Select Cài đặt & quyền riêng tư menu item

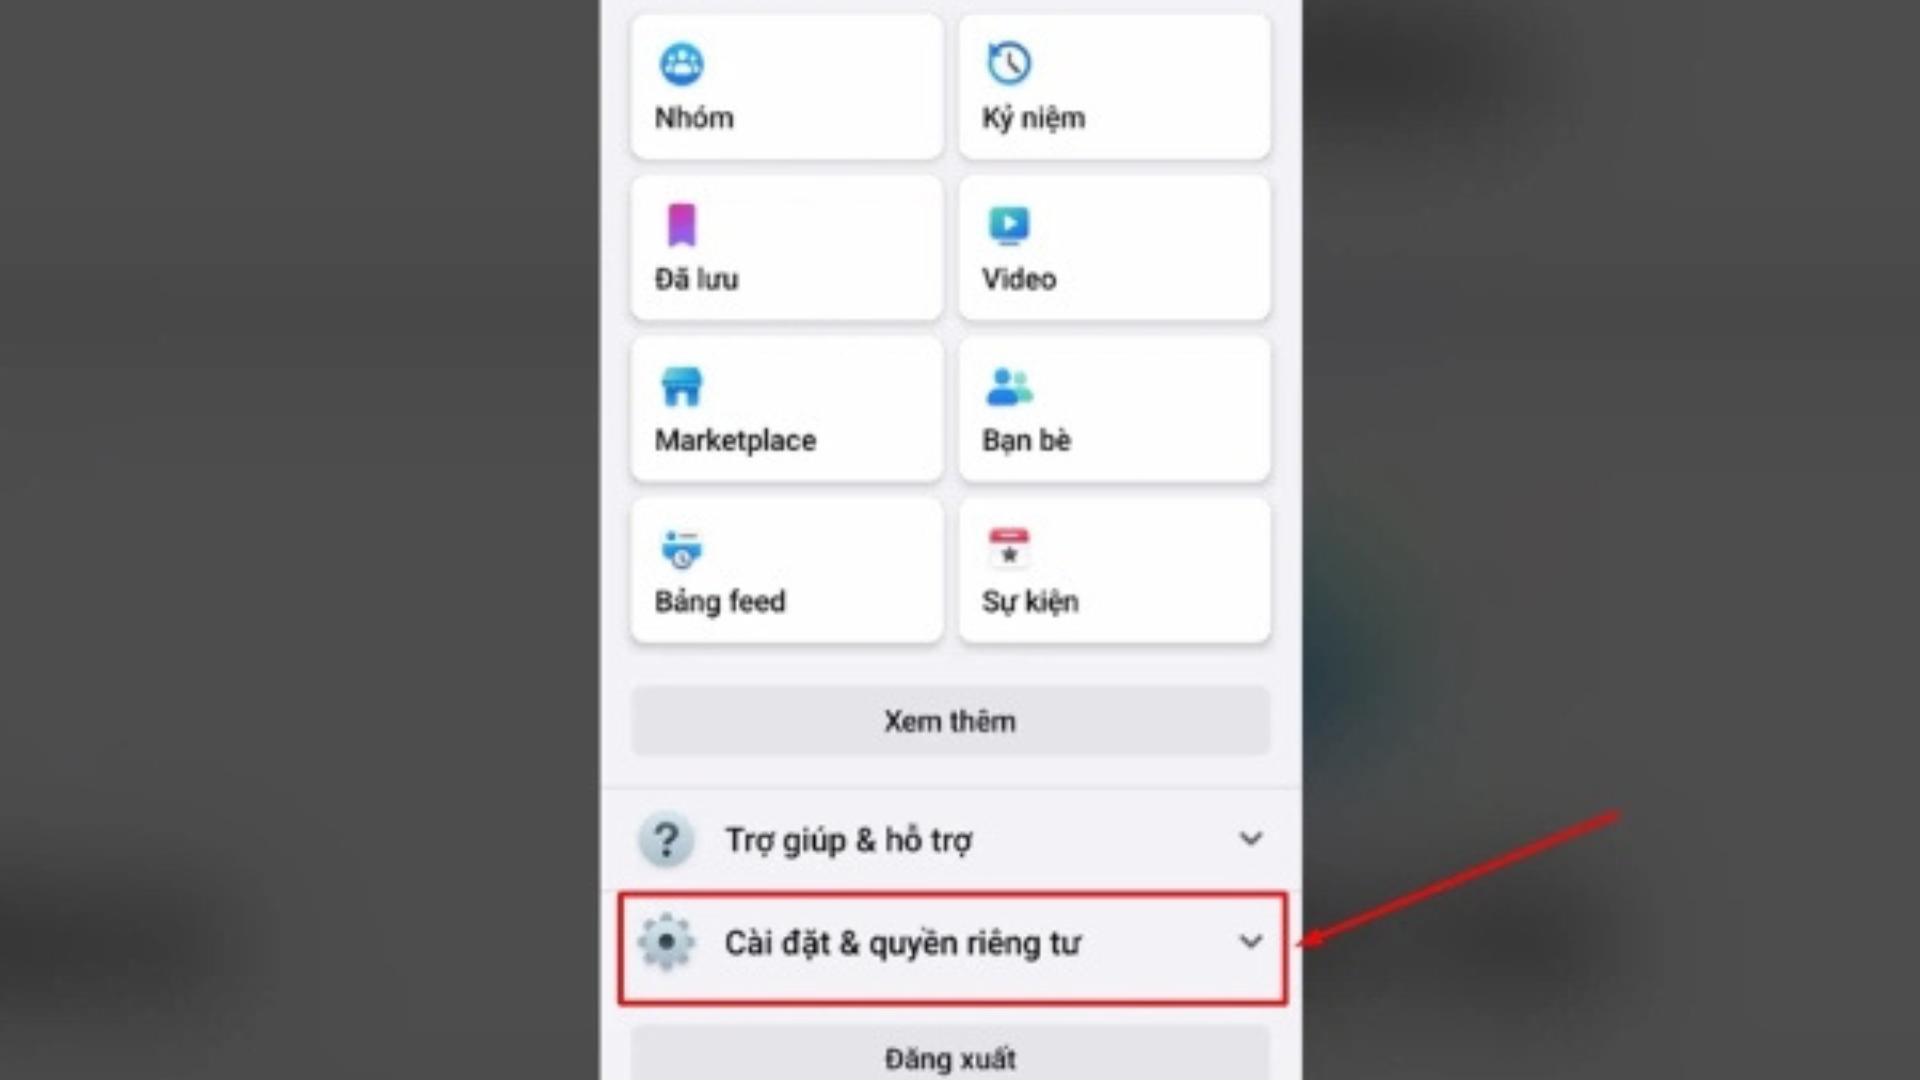951,943
